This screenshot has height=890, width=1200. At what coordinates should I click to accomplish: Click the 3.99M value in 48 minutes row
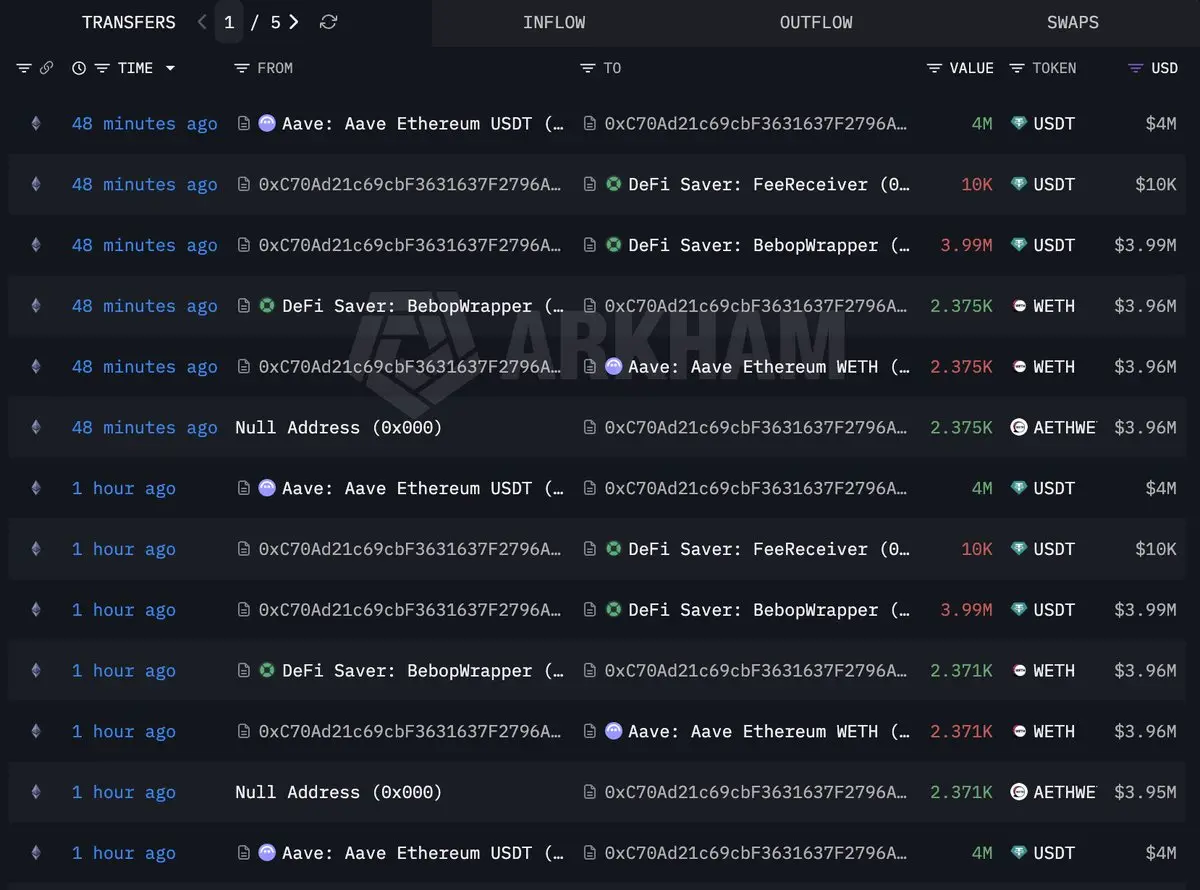click(966, 246)
